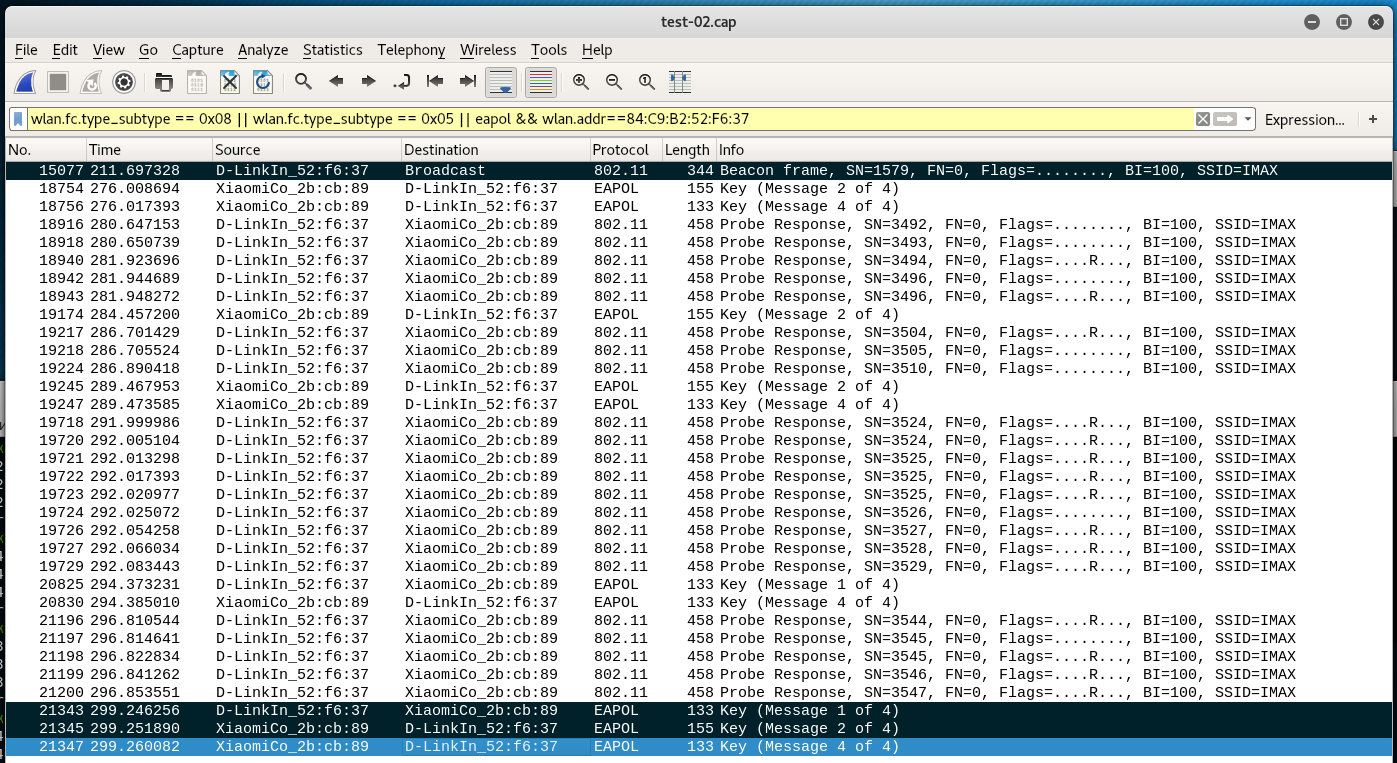Toggle packet list colorization rules
This screenshot has width=1397, height=763.
pyautogui.click(x=540, y=82)
